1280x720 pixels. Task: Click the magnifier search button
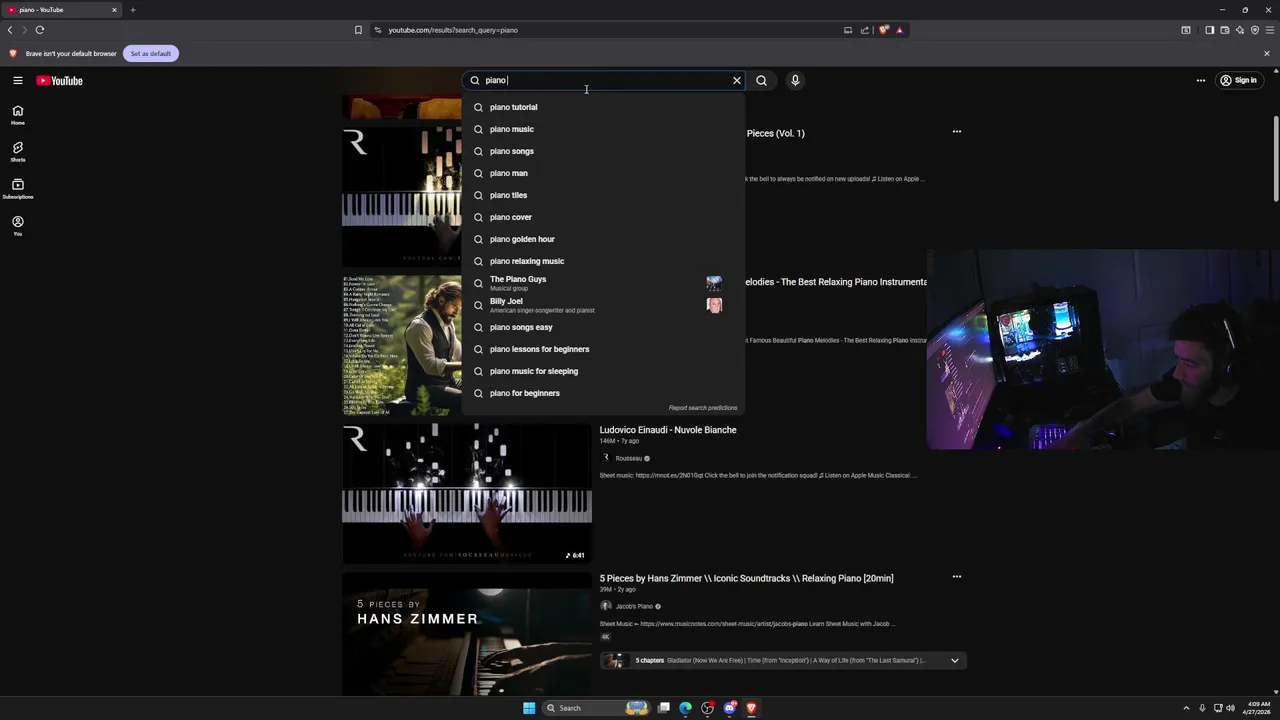point(761,80)
